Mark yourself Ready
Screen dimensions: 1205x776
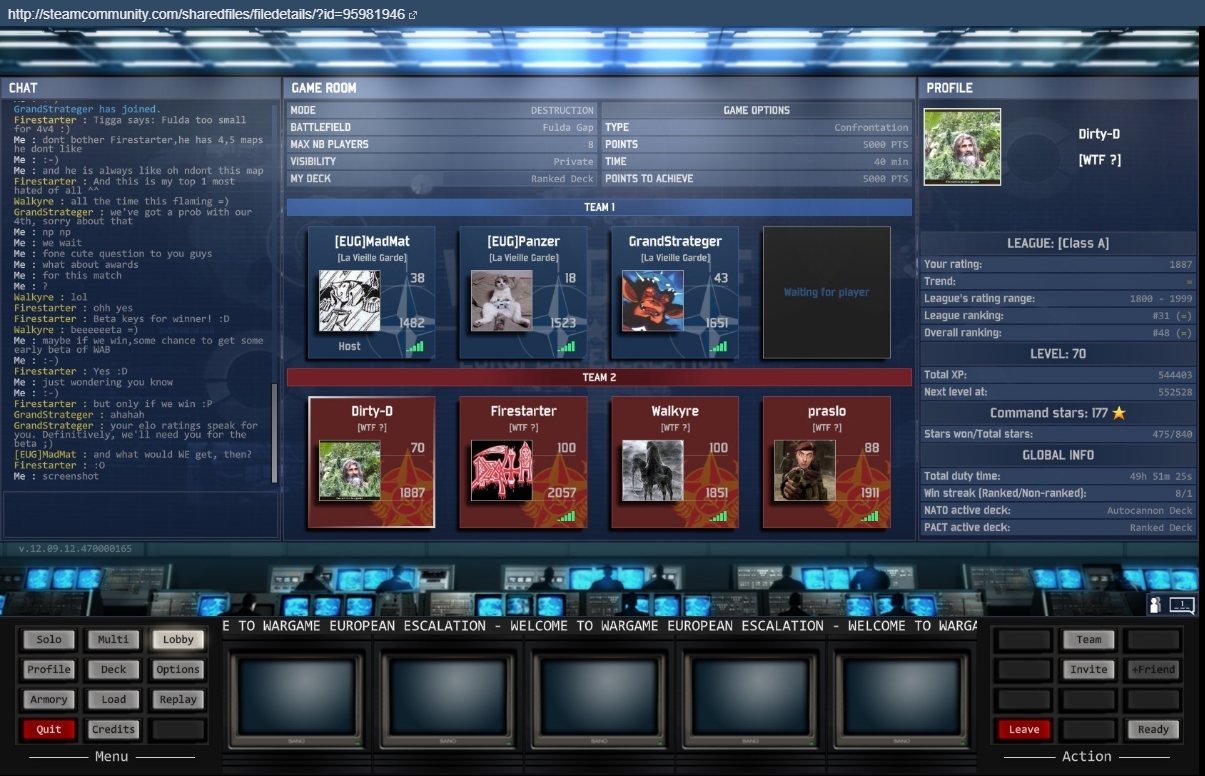(1153, 729)
